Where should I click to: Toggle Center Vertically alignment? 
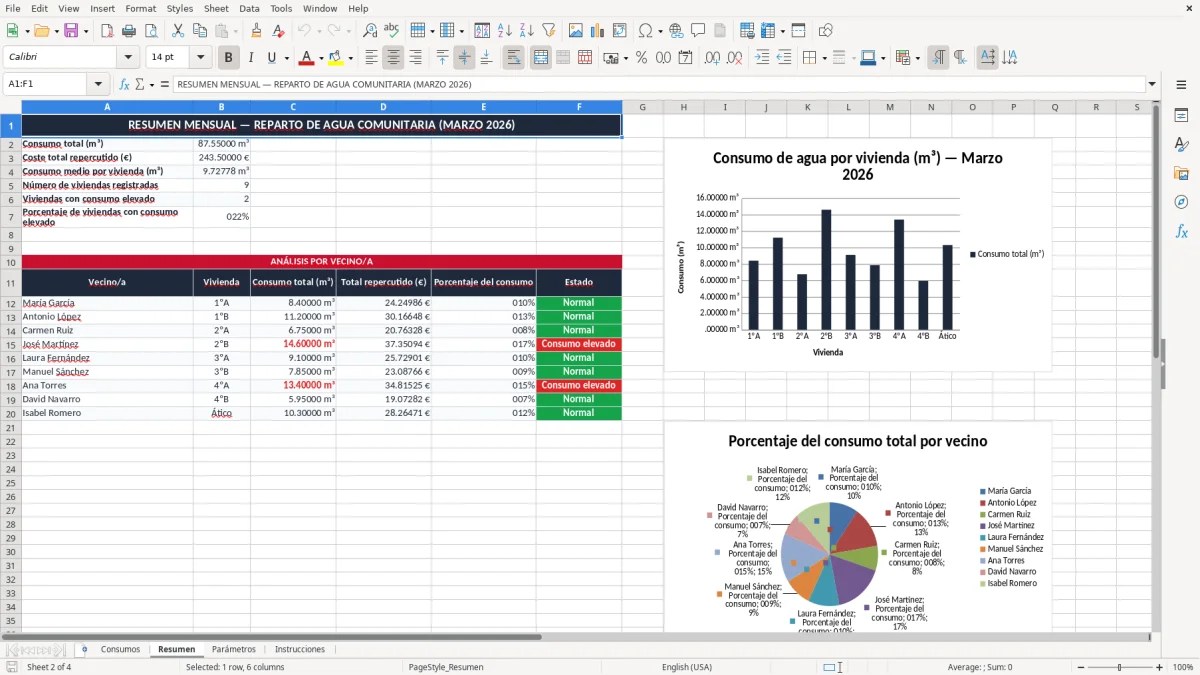464,58
